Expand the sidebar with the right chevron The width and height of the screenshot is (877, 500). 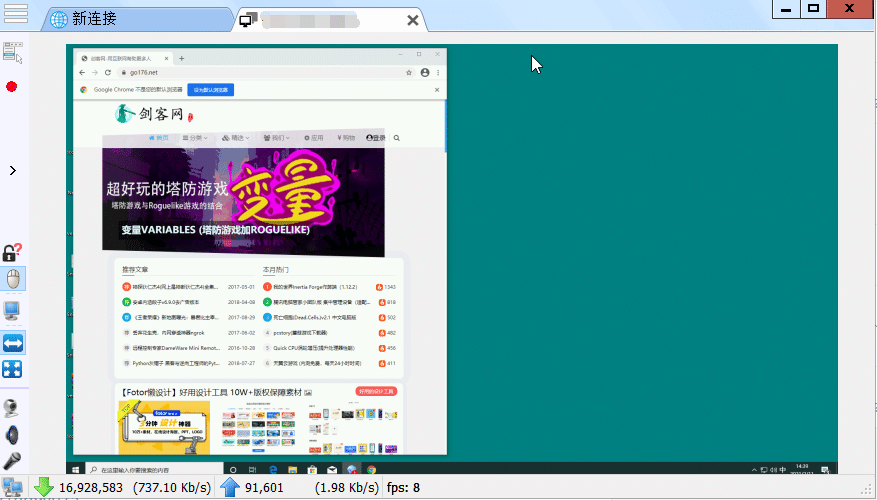pos(13,170)
